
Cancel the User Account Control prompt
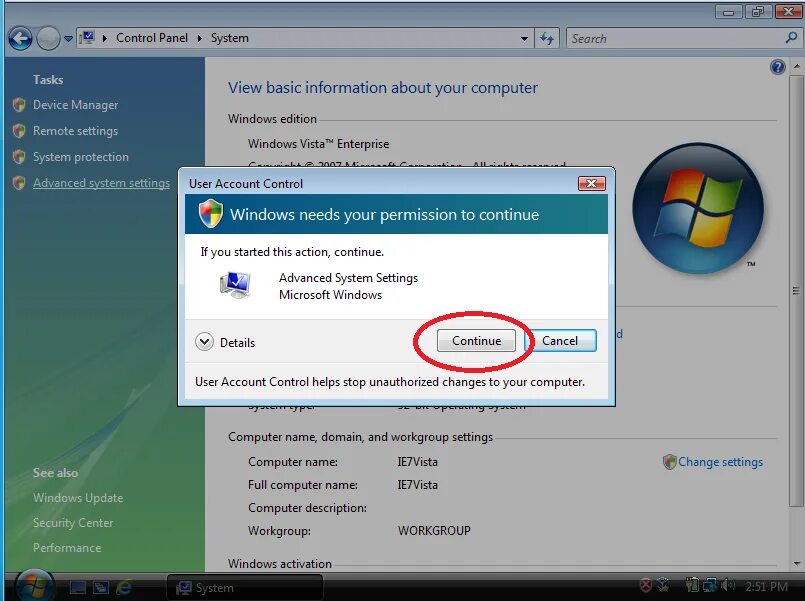[562, 341]
